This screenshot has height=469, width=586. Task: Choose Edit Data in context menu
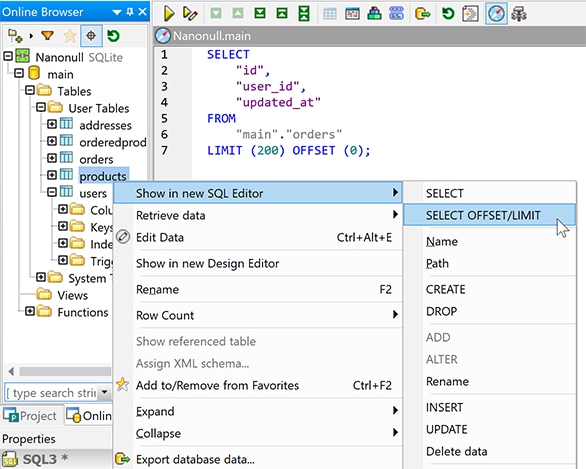coord(258,237)
